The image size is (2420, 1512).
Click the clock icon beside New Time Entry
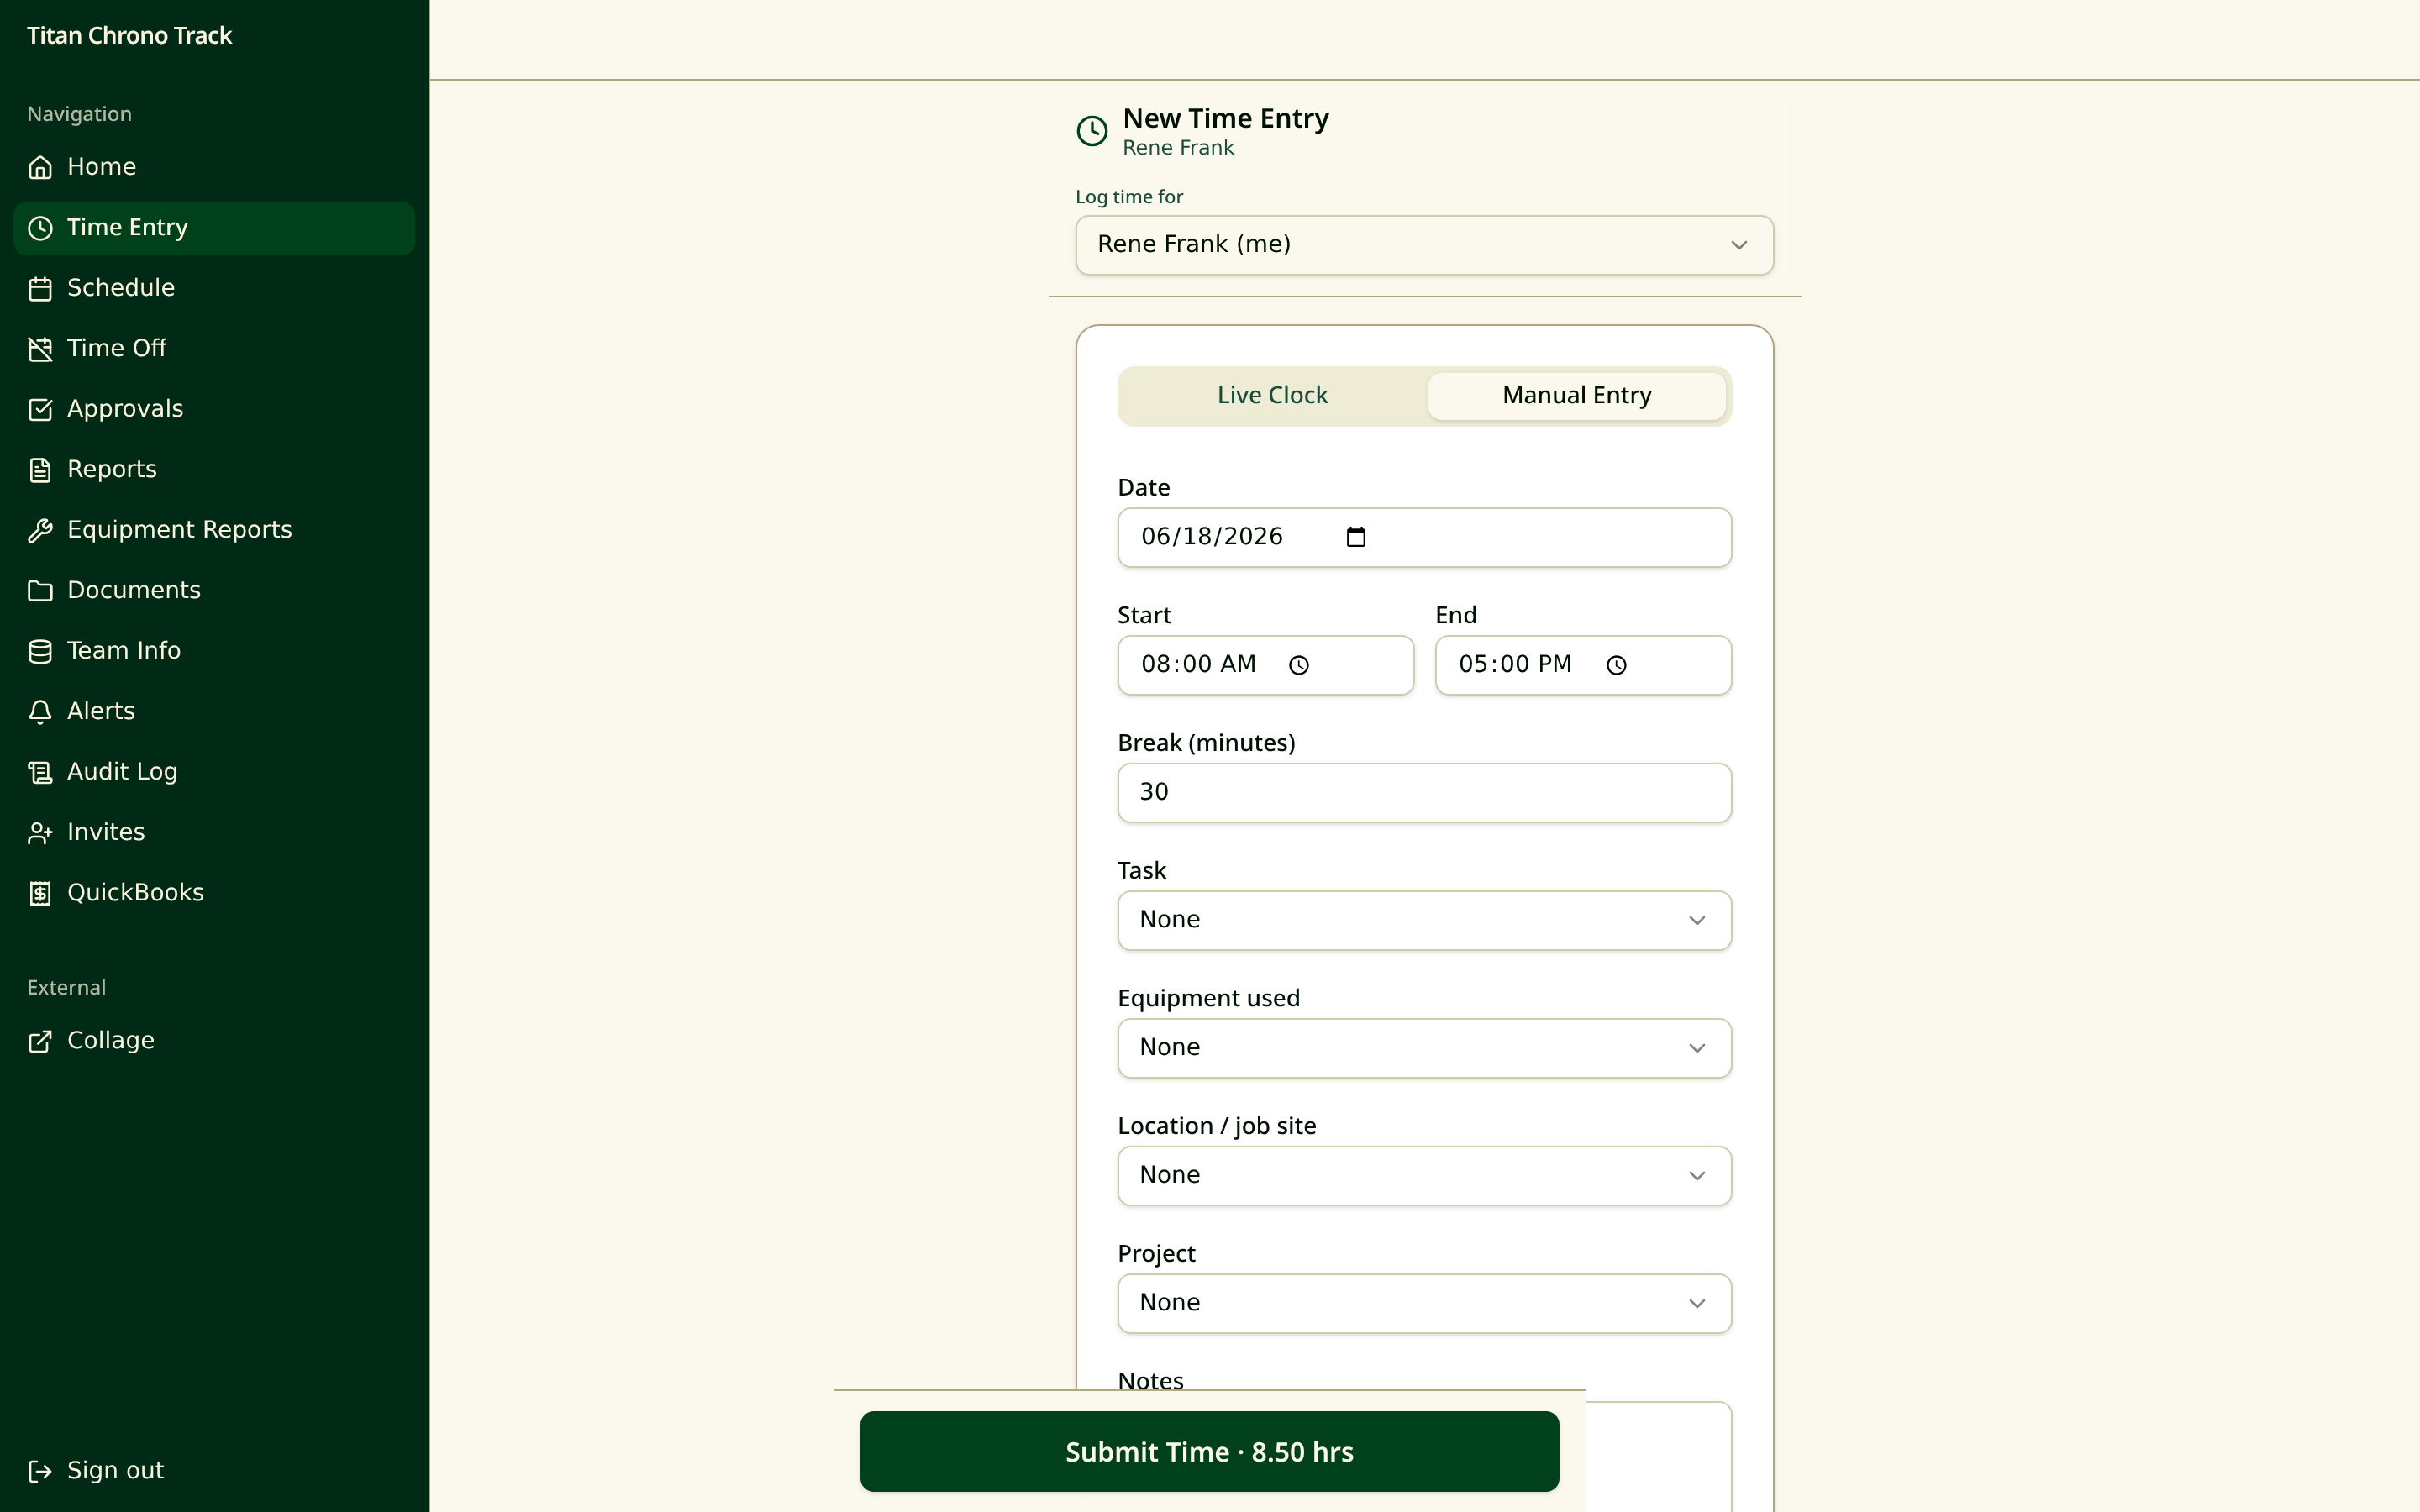tap(1092, 131)
